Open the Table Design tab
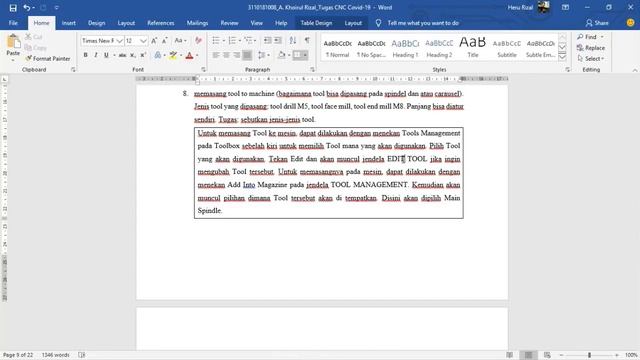Image resolution: width=640 pixels, height=360 pixels. [x=316, y=23]
